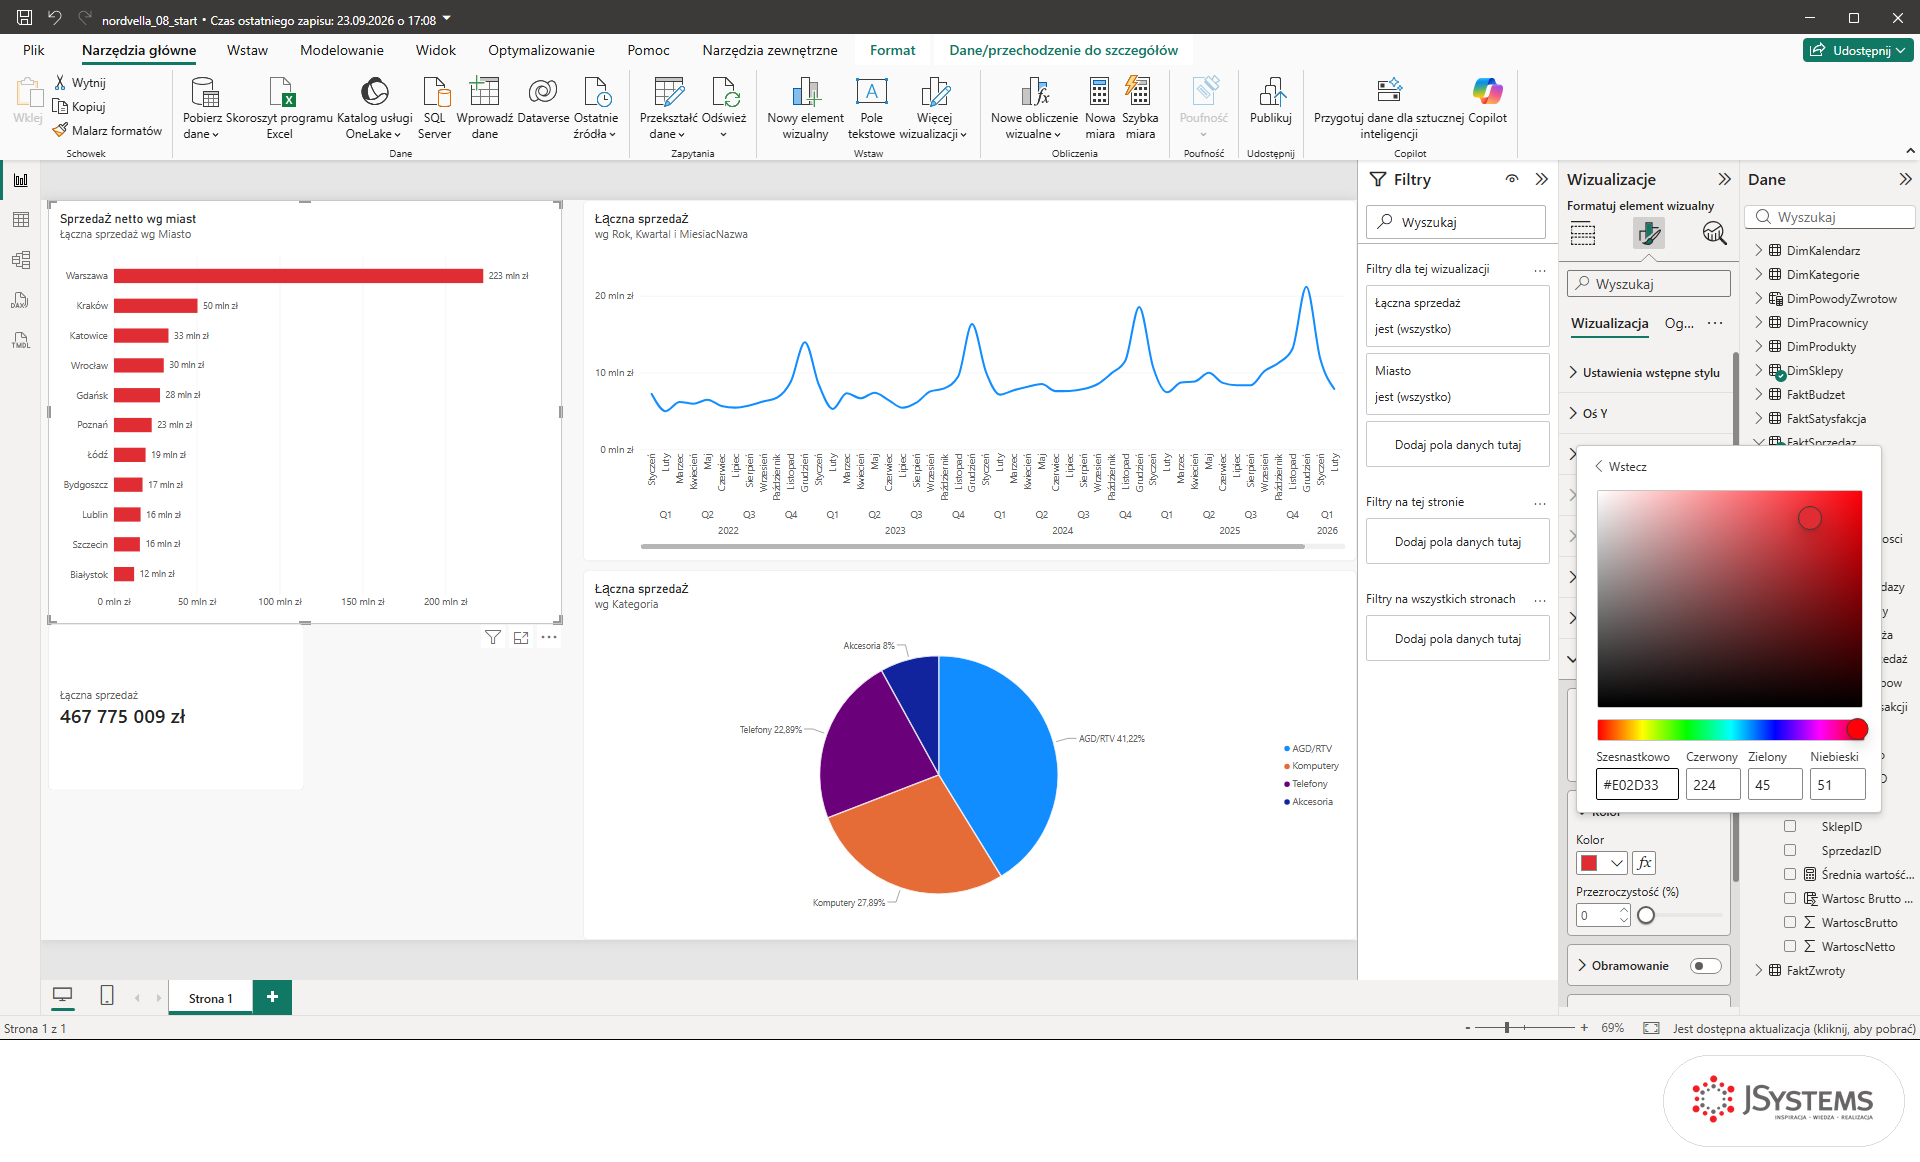Open the Modelowanie ribbon tab
Image resolution: width=1920 pixels, height=1162 pixels.
(342, 50)
